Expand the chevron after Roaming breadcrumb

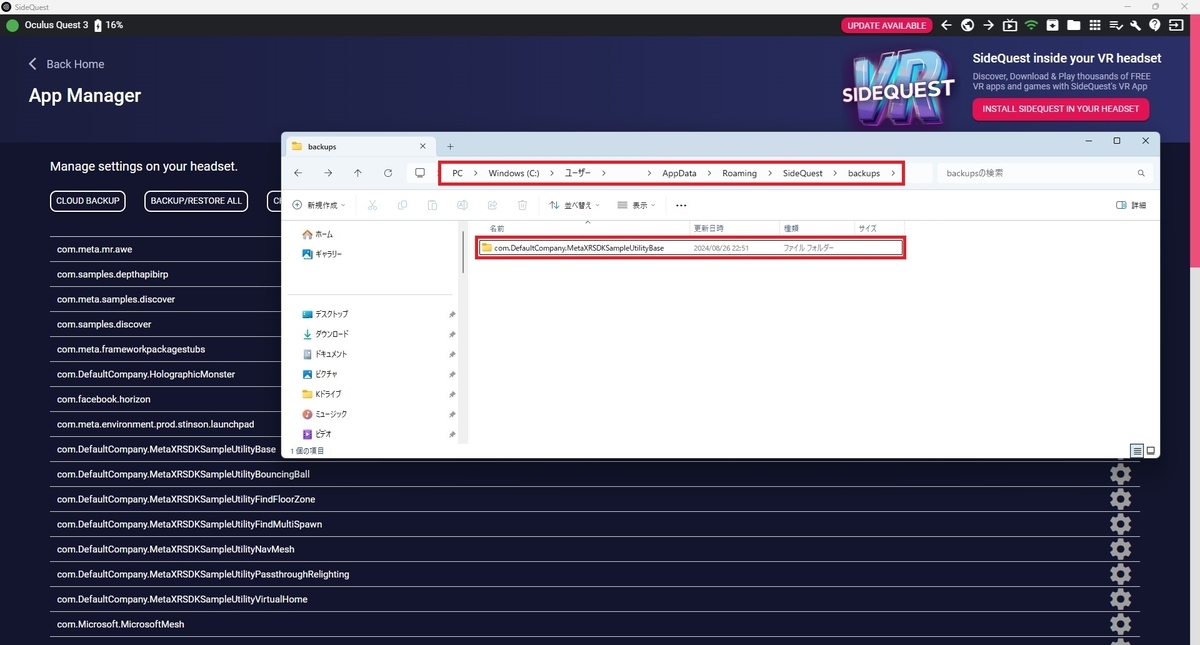click(770, 173)
